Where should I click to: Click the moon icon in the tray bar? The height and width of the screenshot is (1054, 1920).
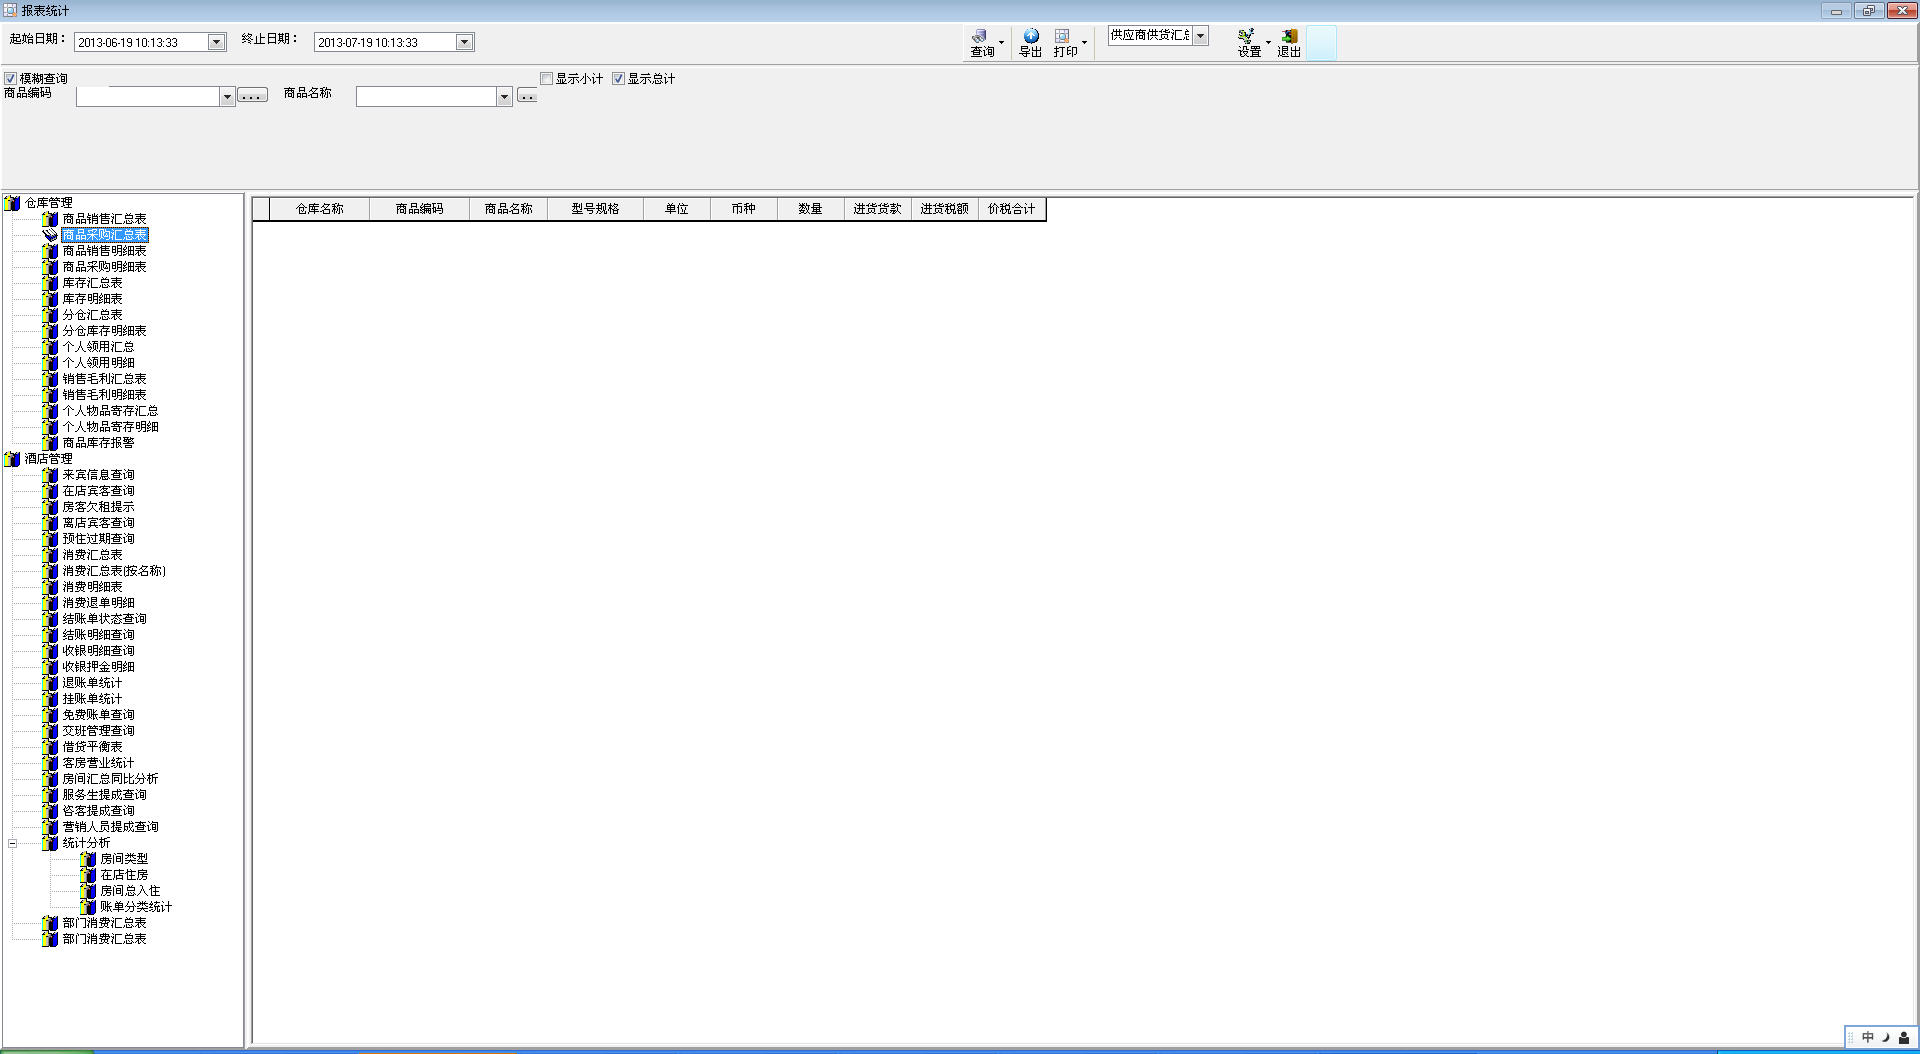[x=1886, y=1038]
